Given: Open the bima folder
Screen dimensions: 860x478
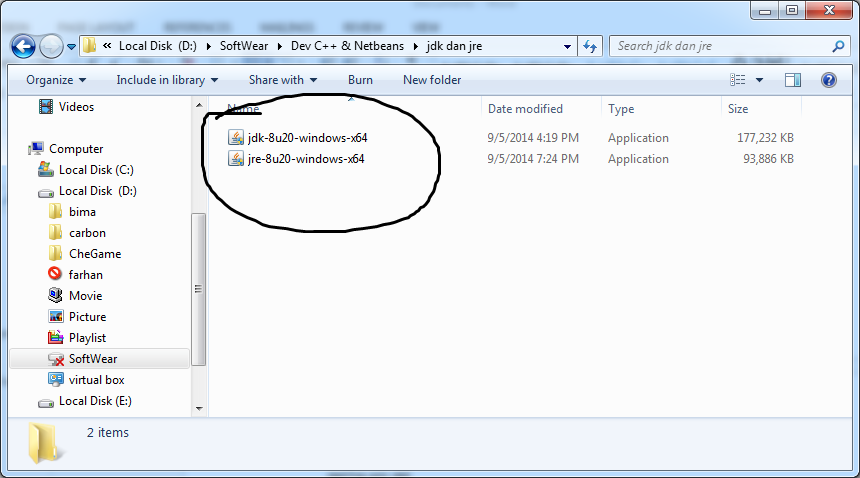Looking at the screenshot, I should (82, 212).
